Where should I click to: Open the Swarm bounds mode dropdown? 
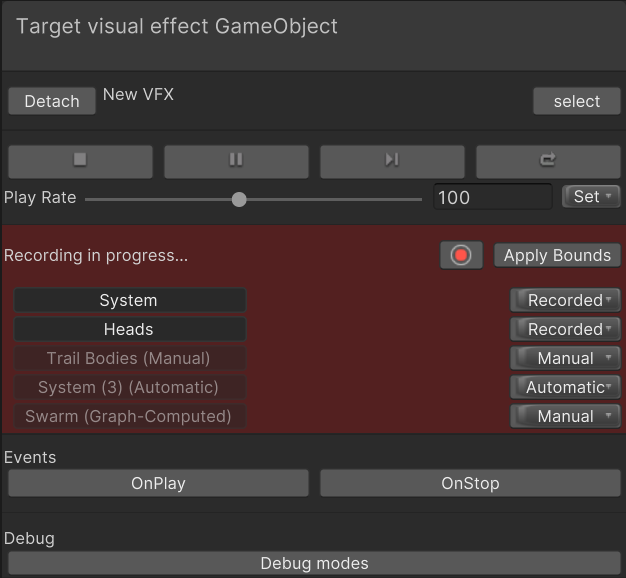click(x=565, y=416)
